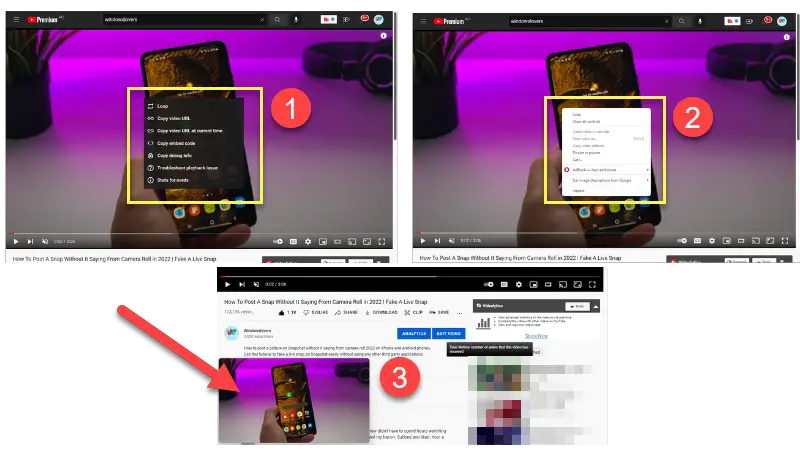Enable miniplayer in screenshot 1 player

323,241
